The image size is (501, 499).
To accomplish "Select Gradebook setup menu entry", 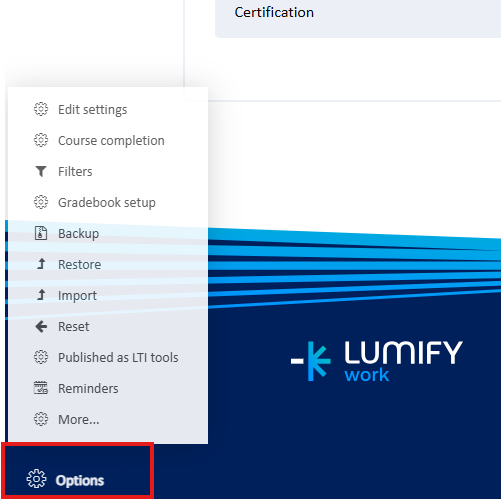I will point(107,203).
